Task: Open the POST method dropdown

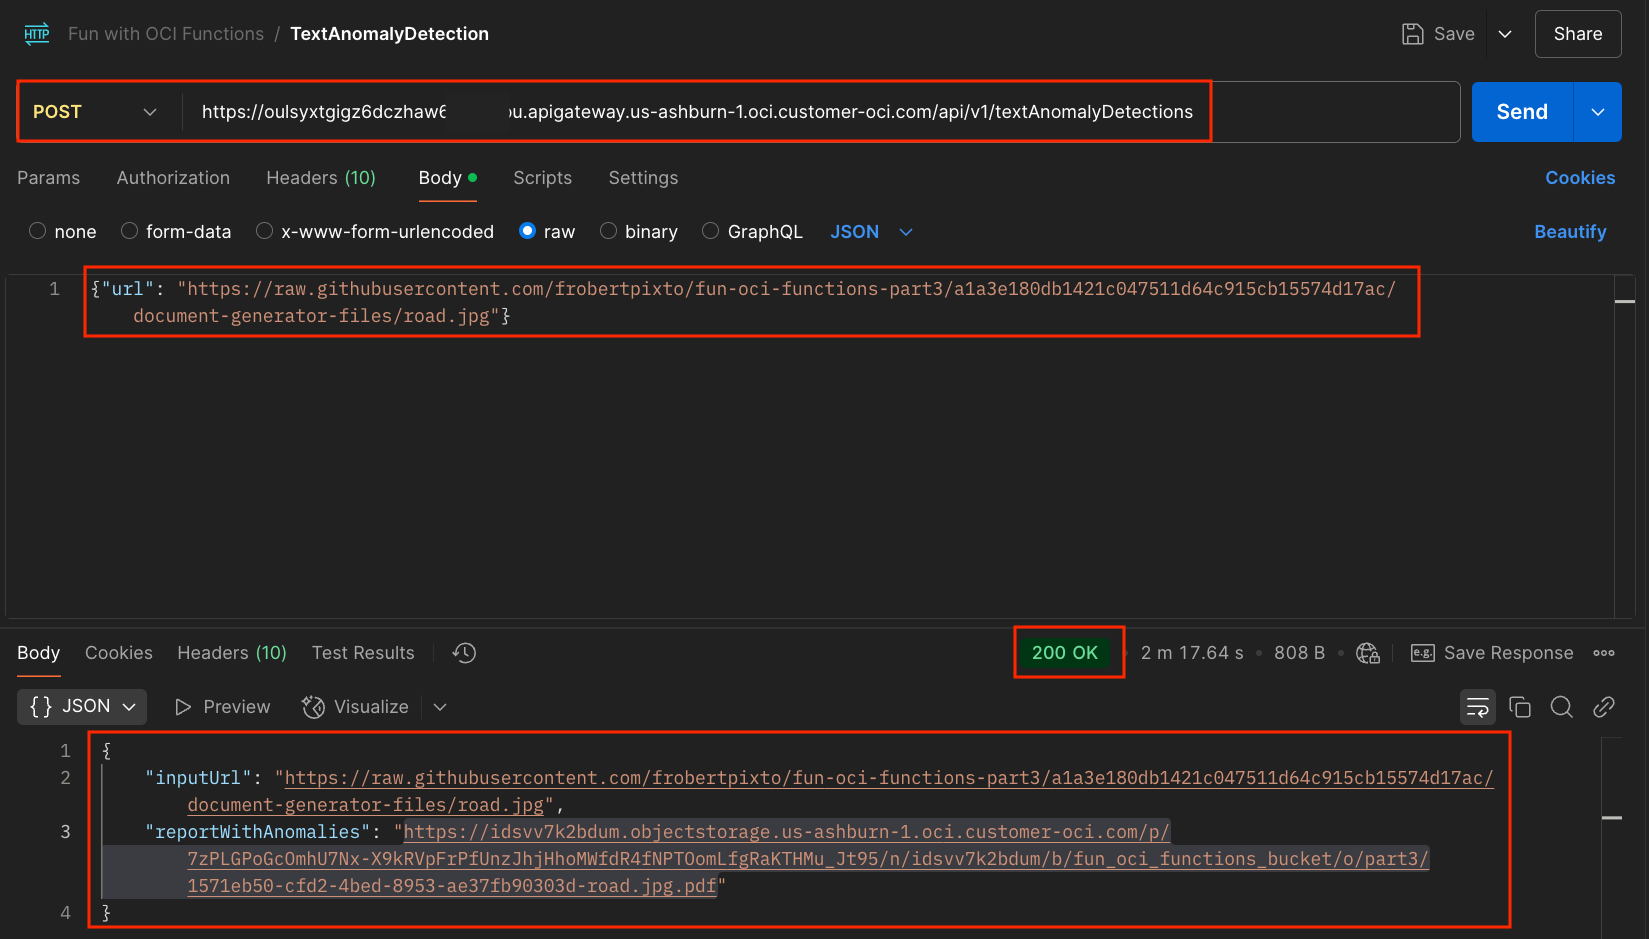Action: pos(96,112)
